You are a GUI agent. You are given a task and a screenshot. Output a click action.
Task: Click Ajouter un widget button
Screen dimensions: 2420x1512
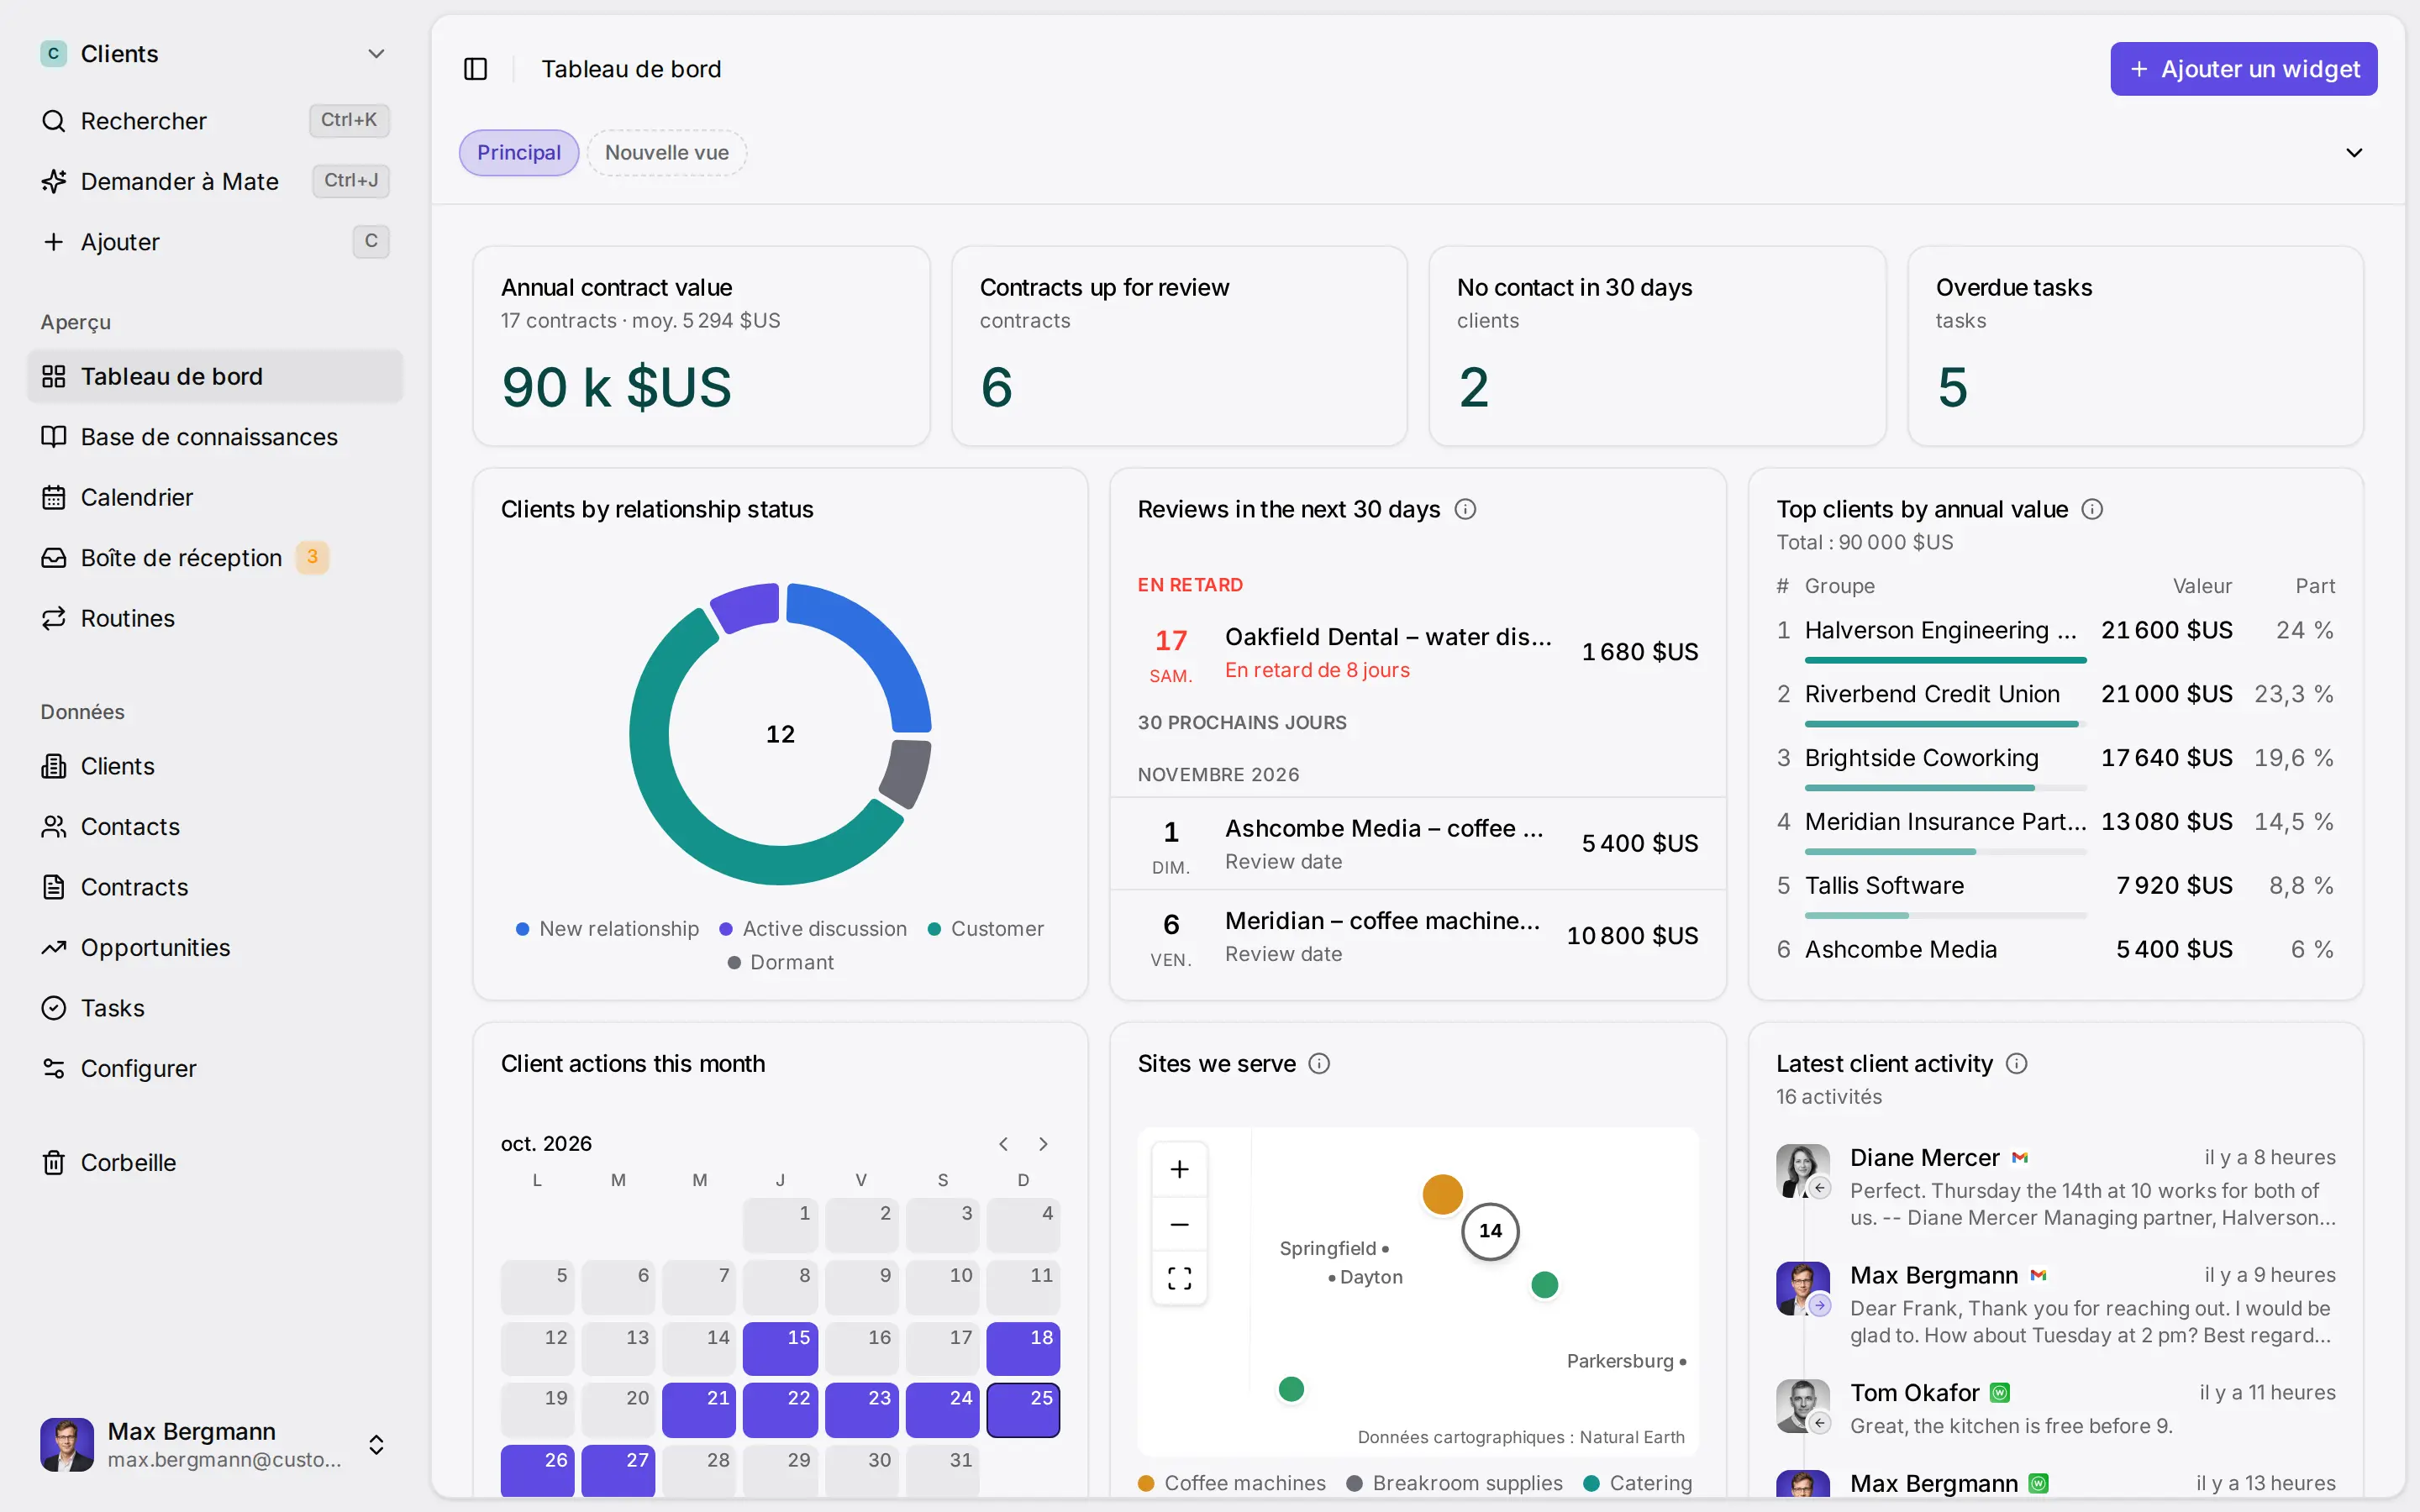2244,69
